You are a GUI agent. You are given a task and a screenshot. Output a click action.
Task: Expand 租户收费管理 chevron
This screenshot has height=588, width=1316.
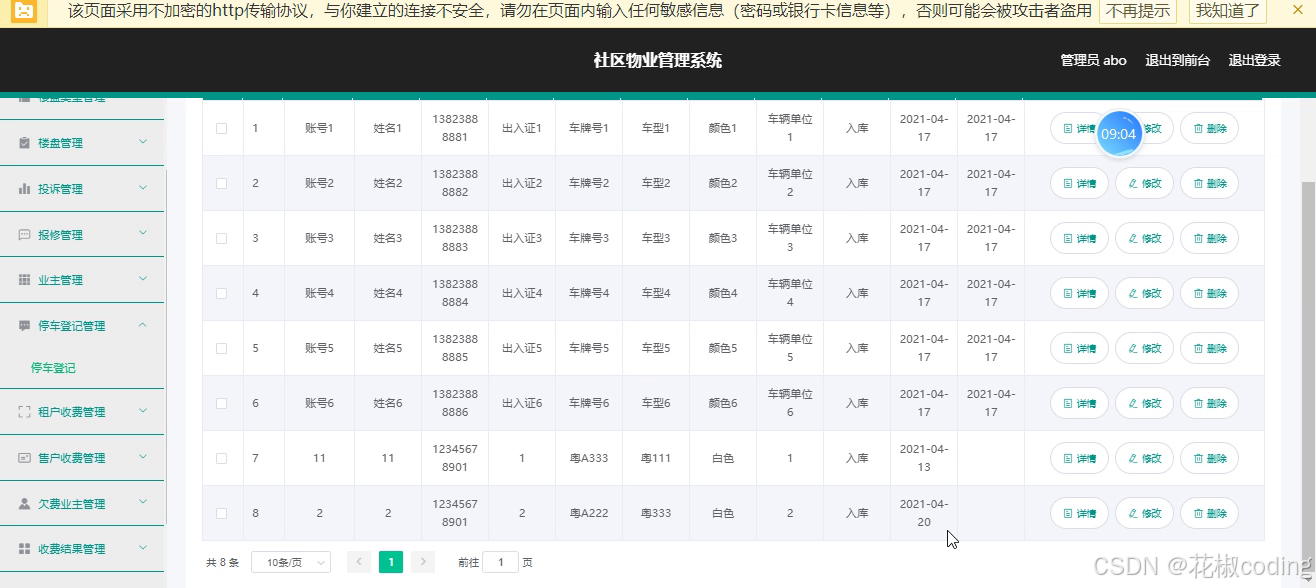(143, 411)
